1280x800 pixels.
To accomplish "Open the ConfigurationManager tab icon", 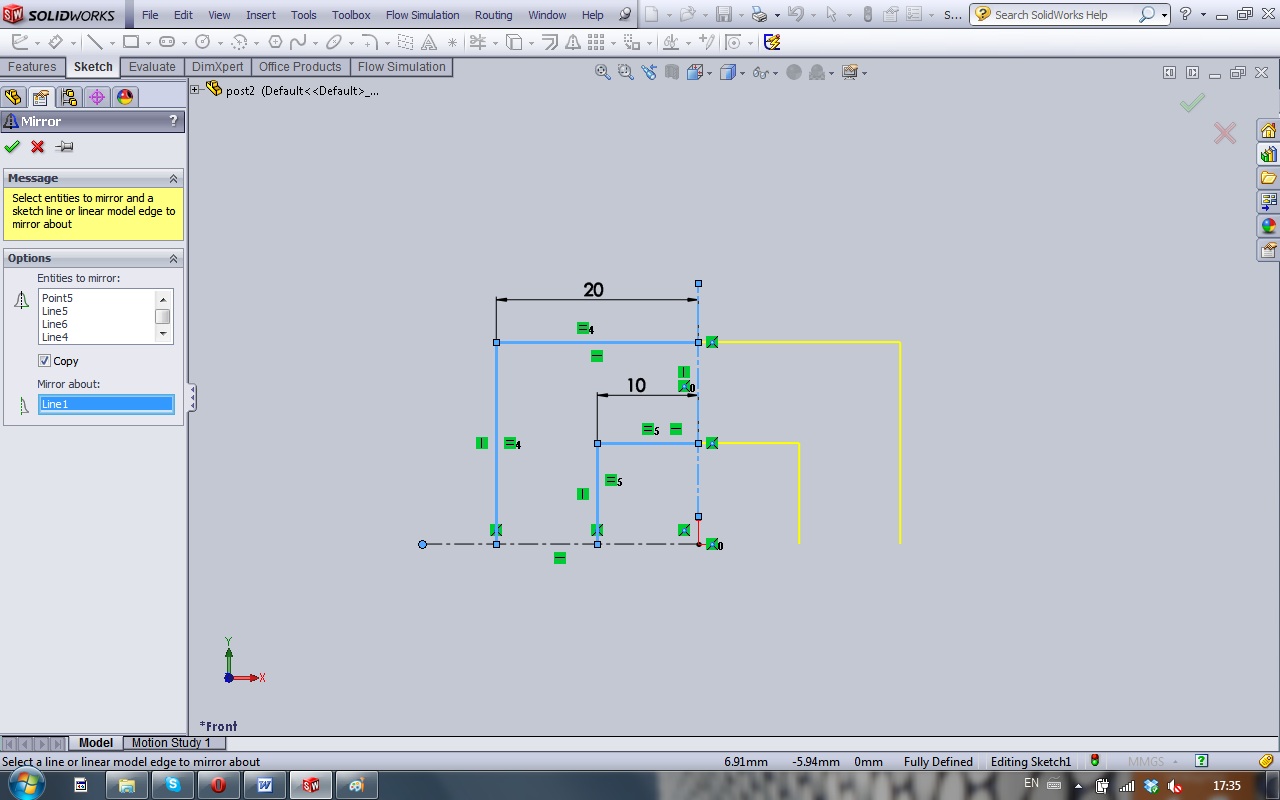I will click(69, 97).
